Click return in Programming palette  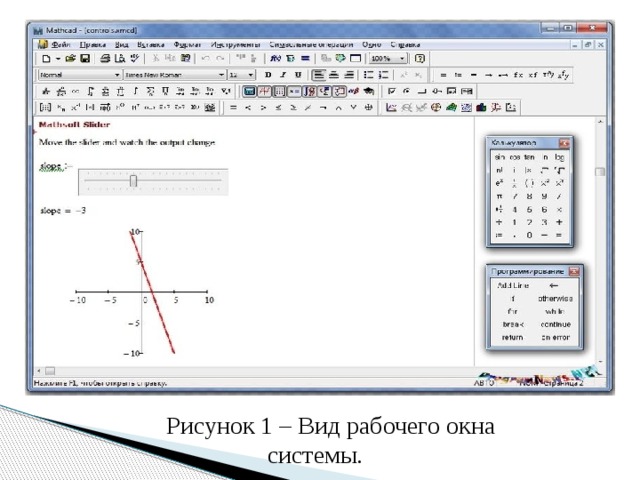point(512,338)
